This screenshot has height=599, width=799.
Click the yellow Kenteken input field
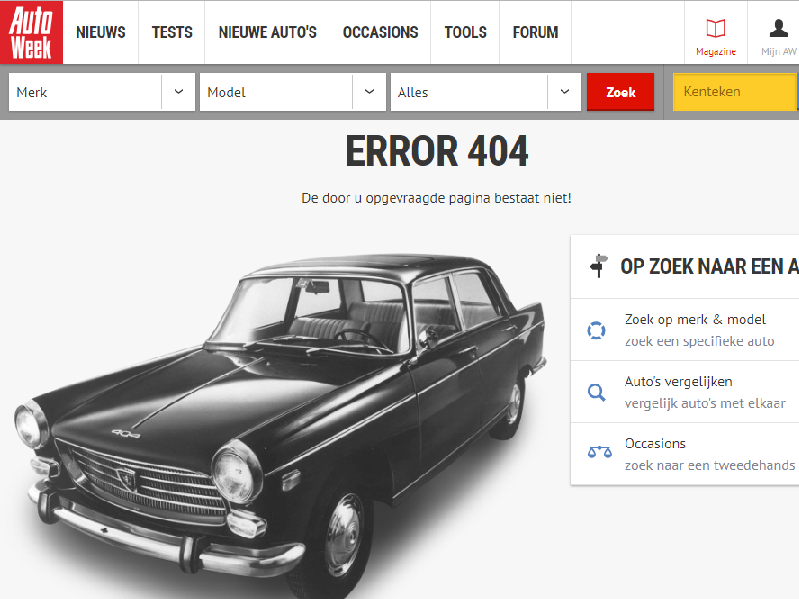click(736, 92)
